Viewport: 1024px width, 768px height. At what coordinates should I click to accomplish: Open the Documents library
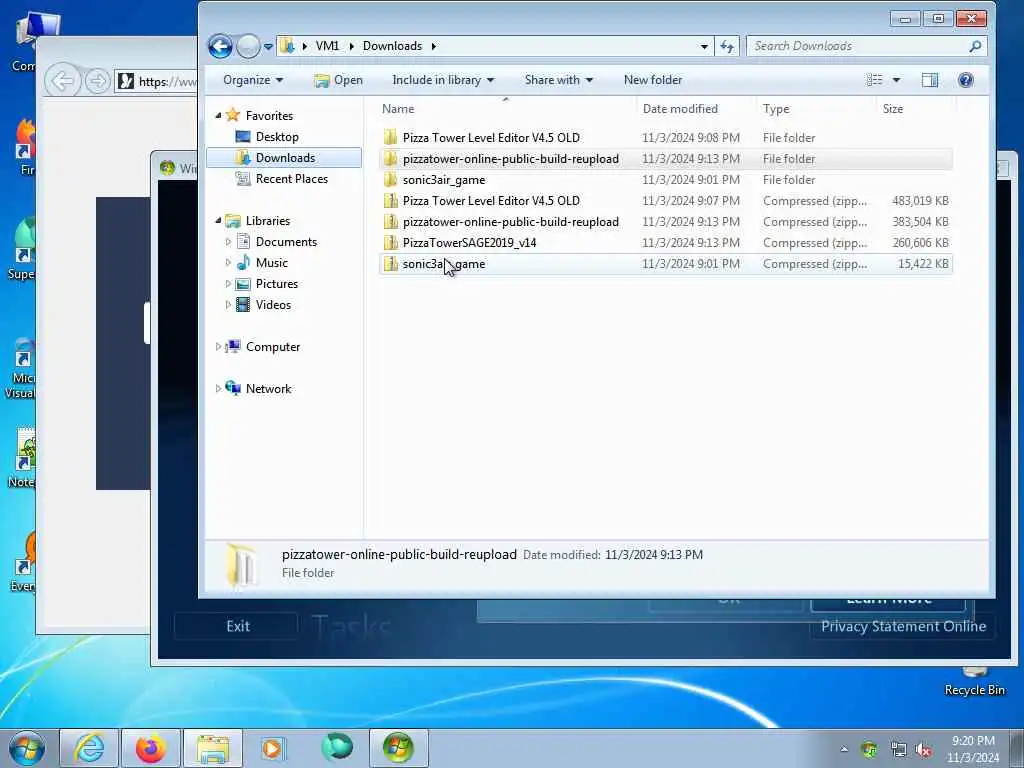pos(286,242)
